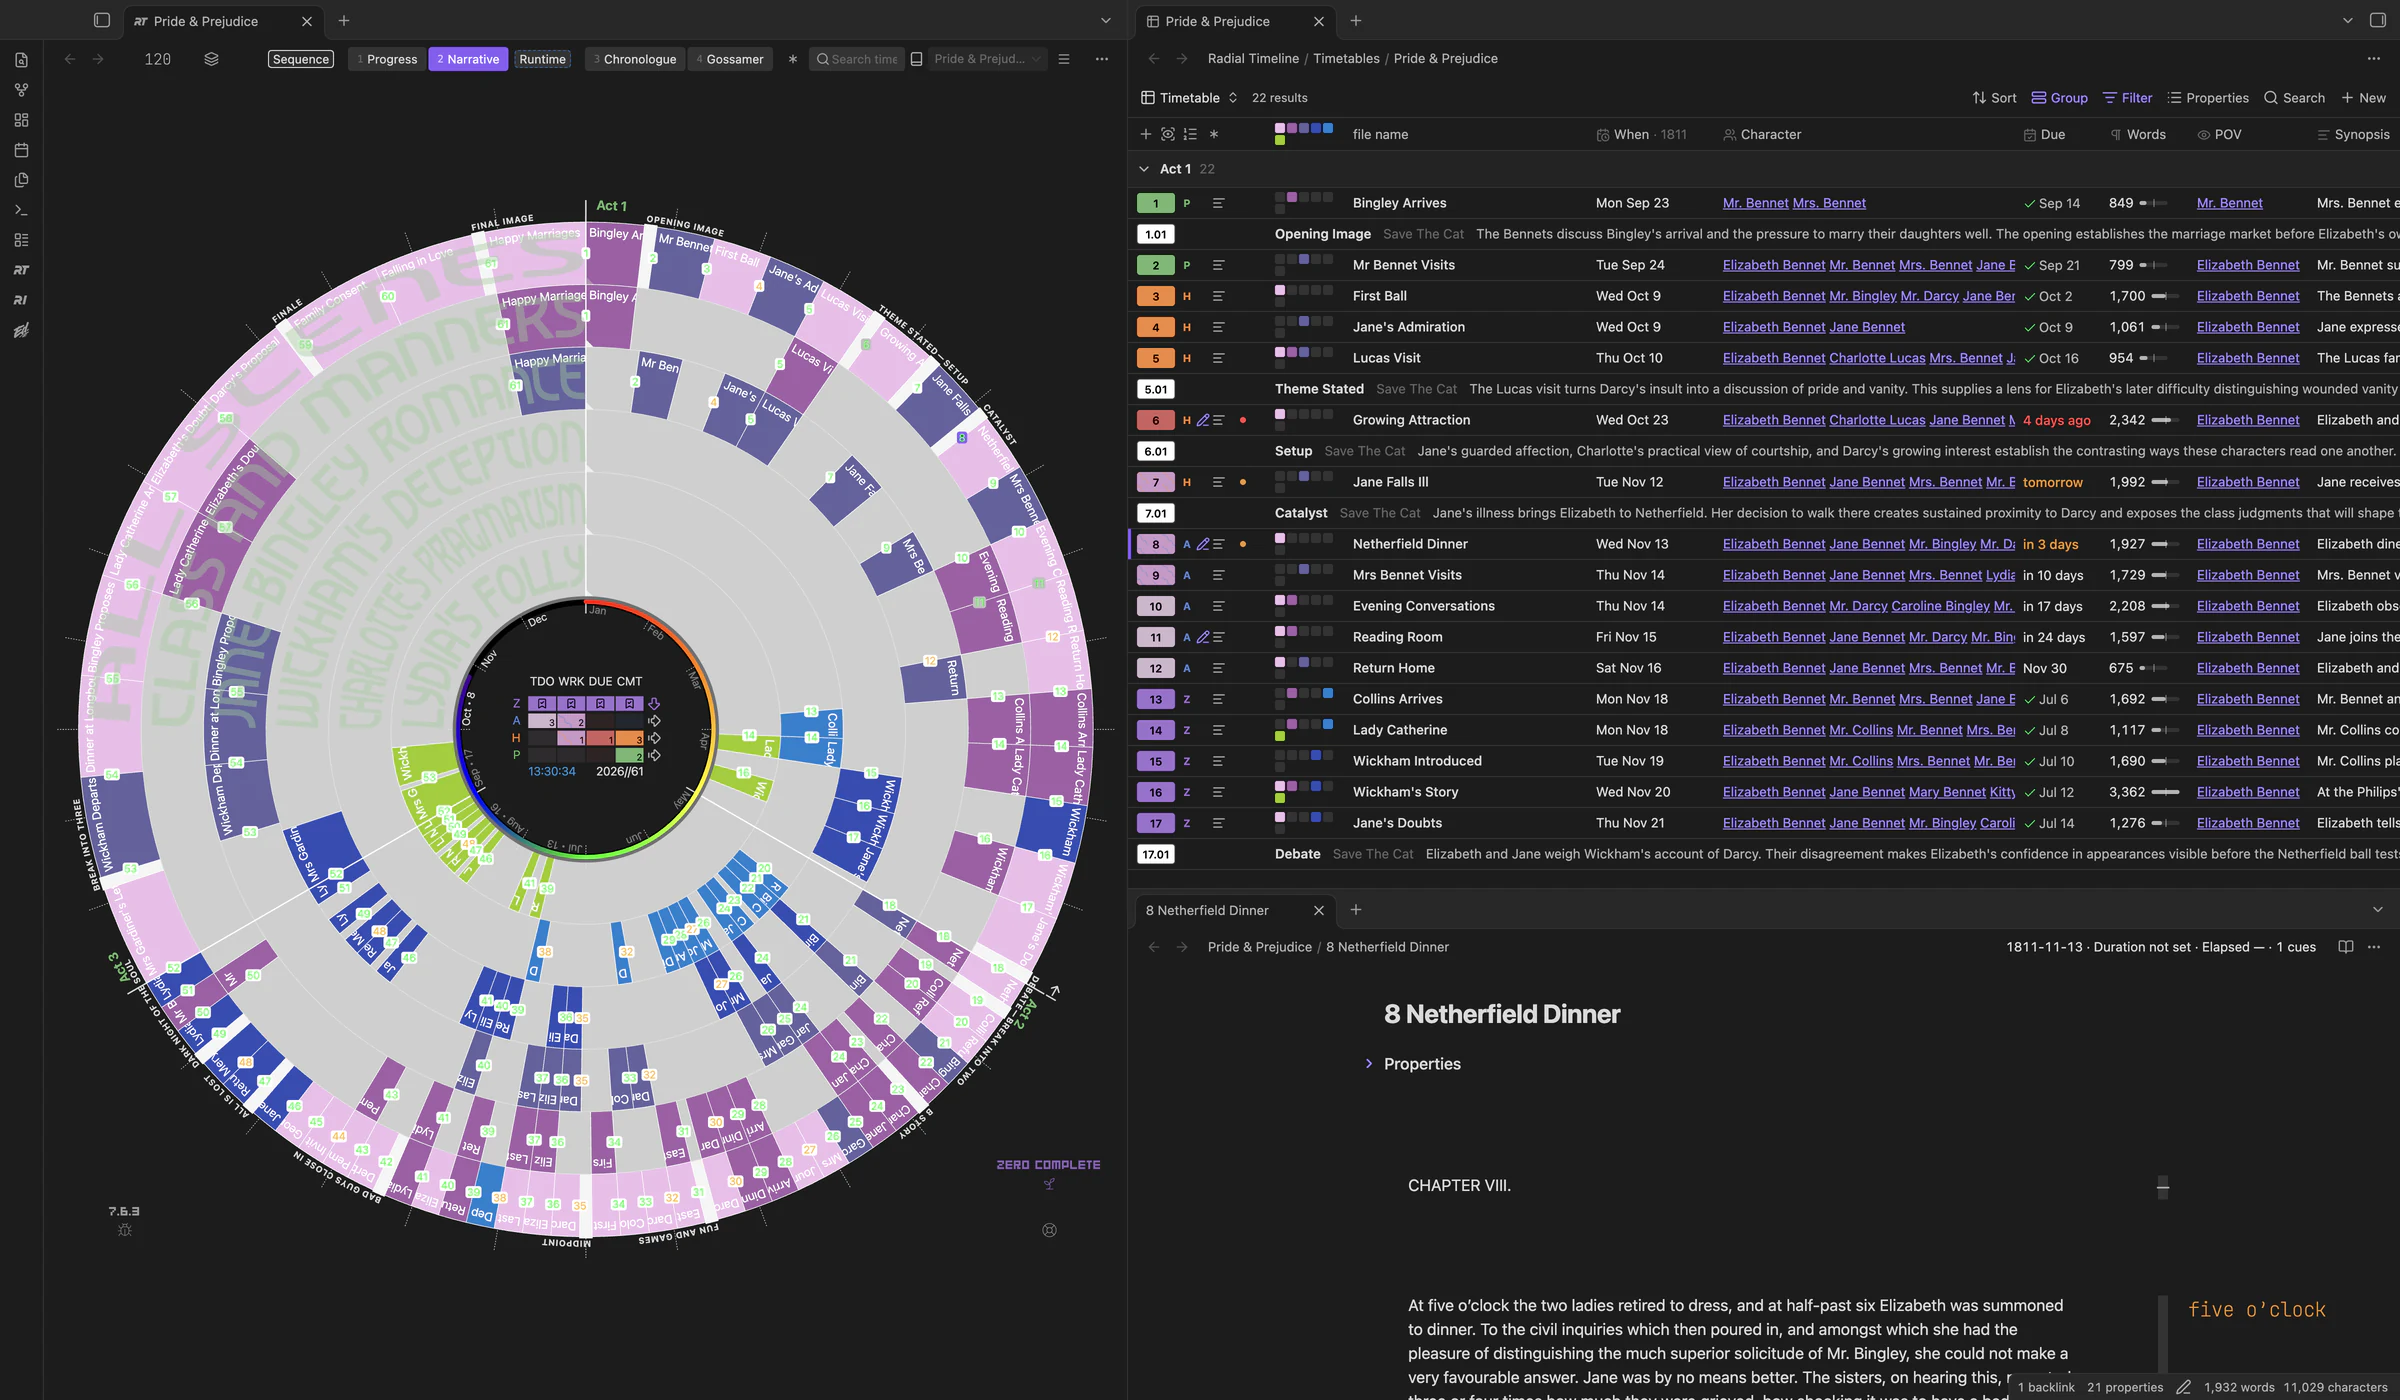Screen dimensions: 2400x1400
Task: Click the Timetables breadcrumb link
Action: click(1346, 59)
